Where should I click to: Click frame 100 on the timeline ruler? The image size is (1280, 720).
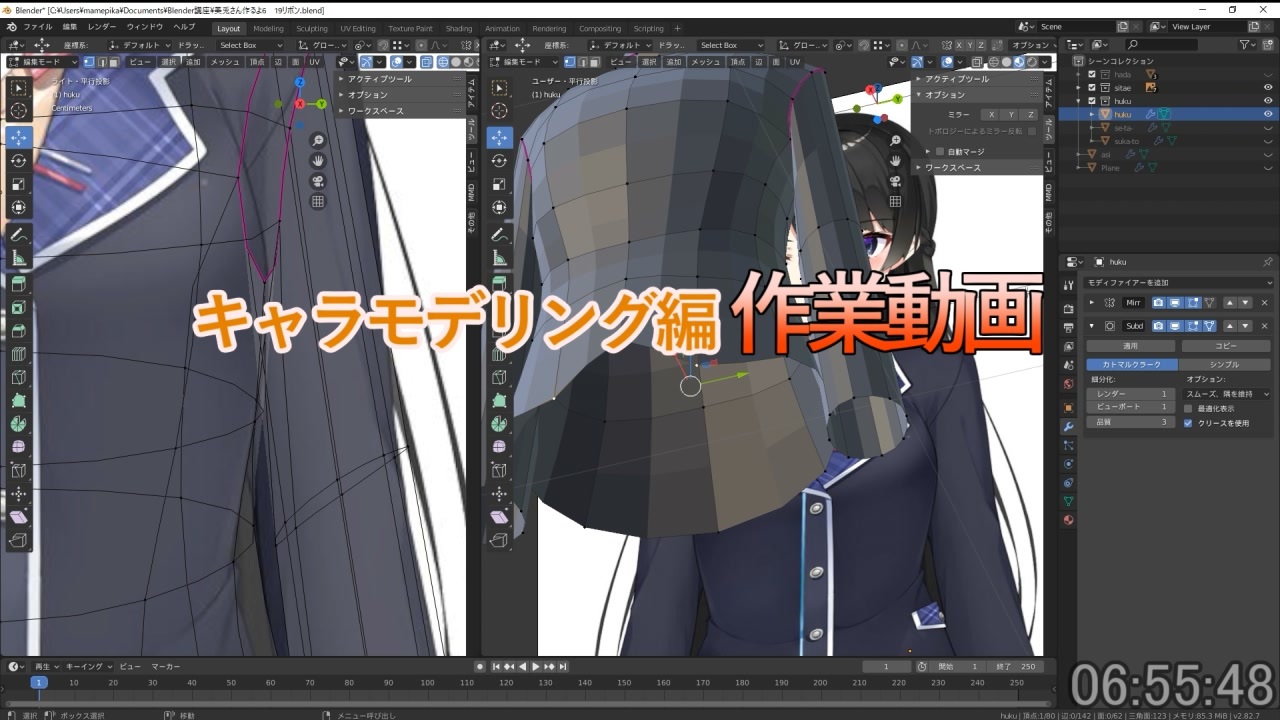click(428, 683)
